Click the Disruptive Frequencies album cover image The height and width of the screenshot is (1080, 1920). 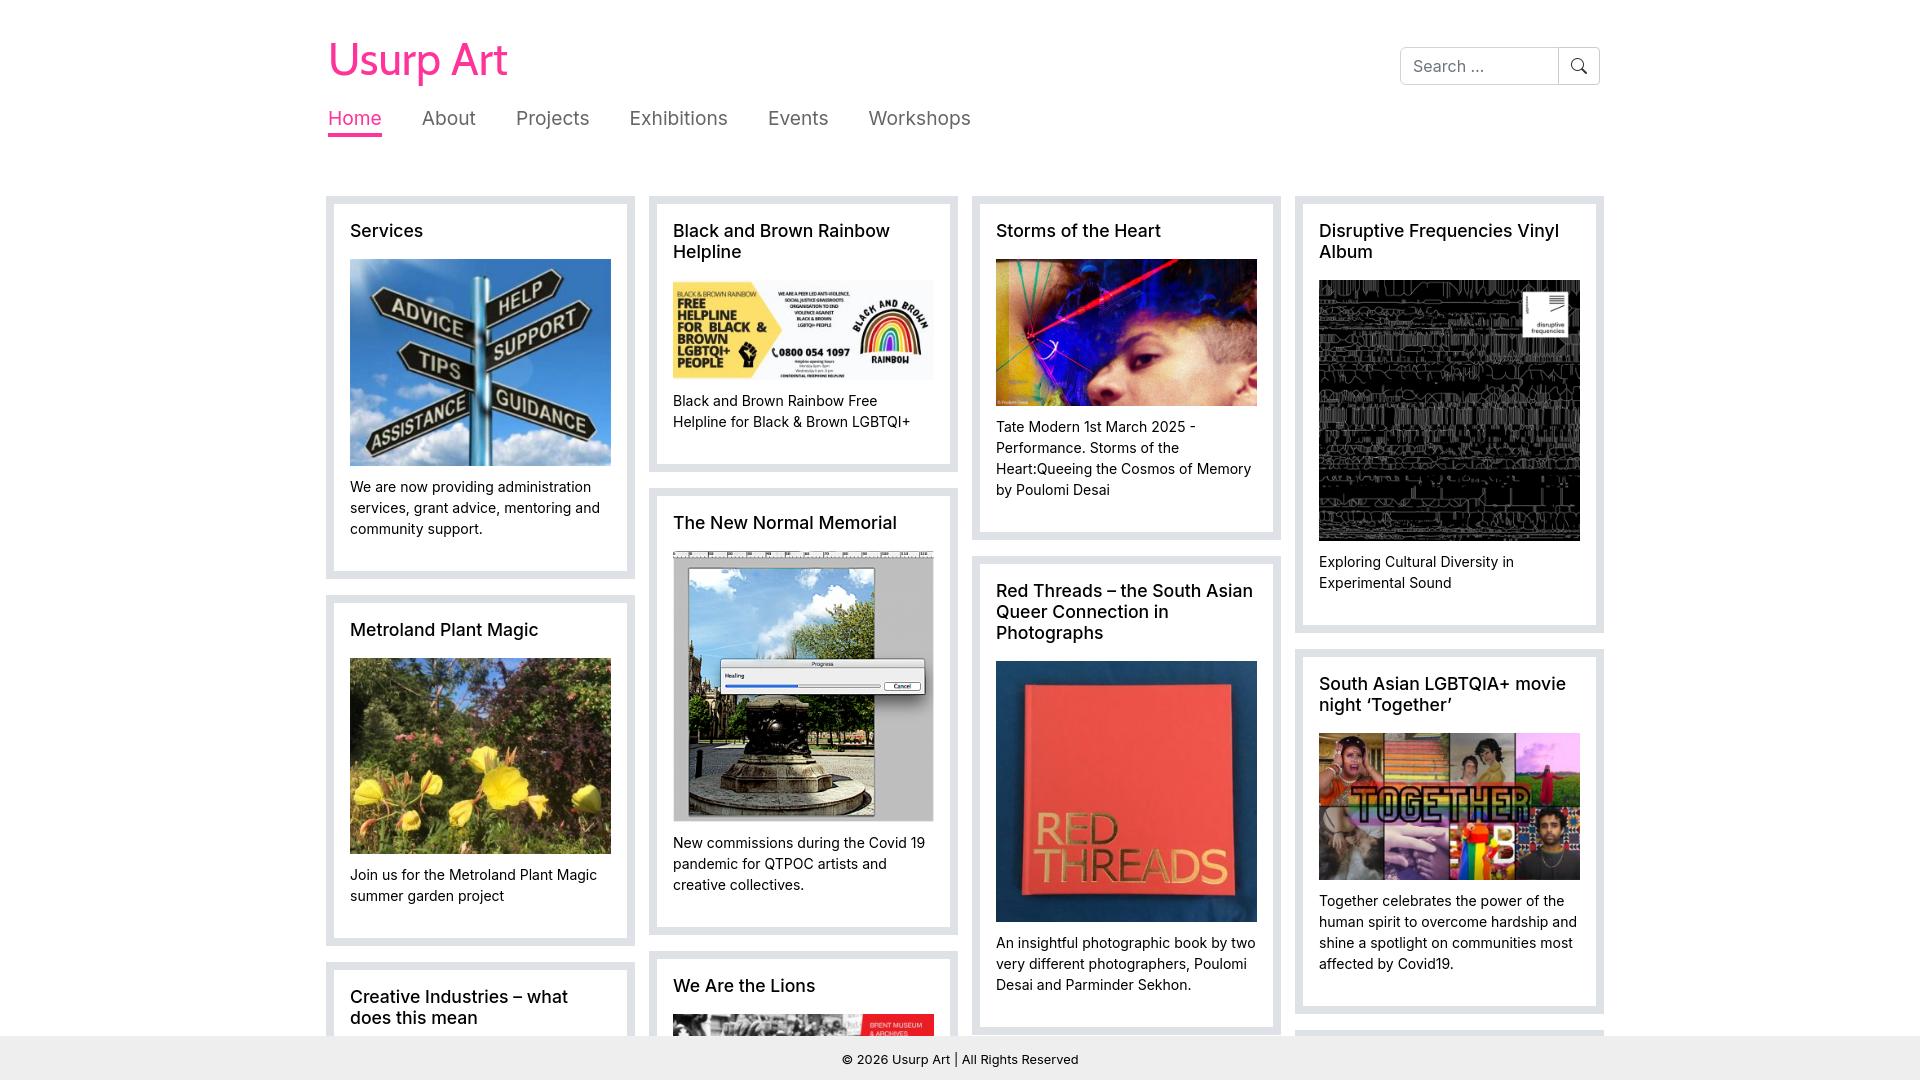[x=1449, y=410]
